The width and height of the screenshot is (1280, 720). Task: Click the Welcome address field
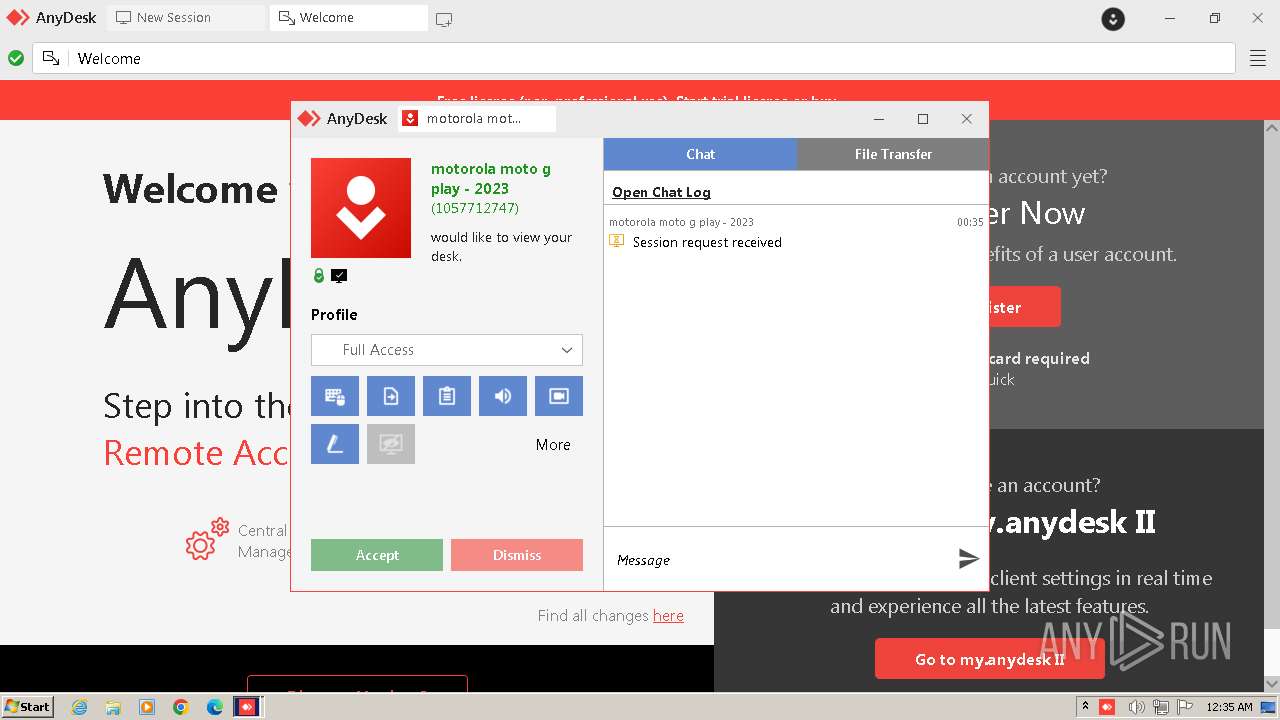(x=650, y=58)
